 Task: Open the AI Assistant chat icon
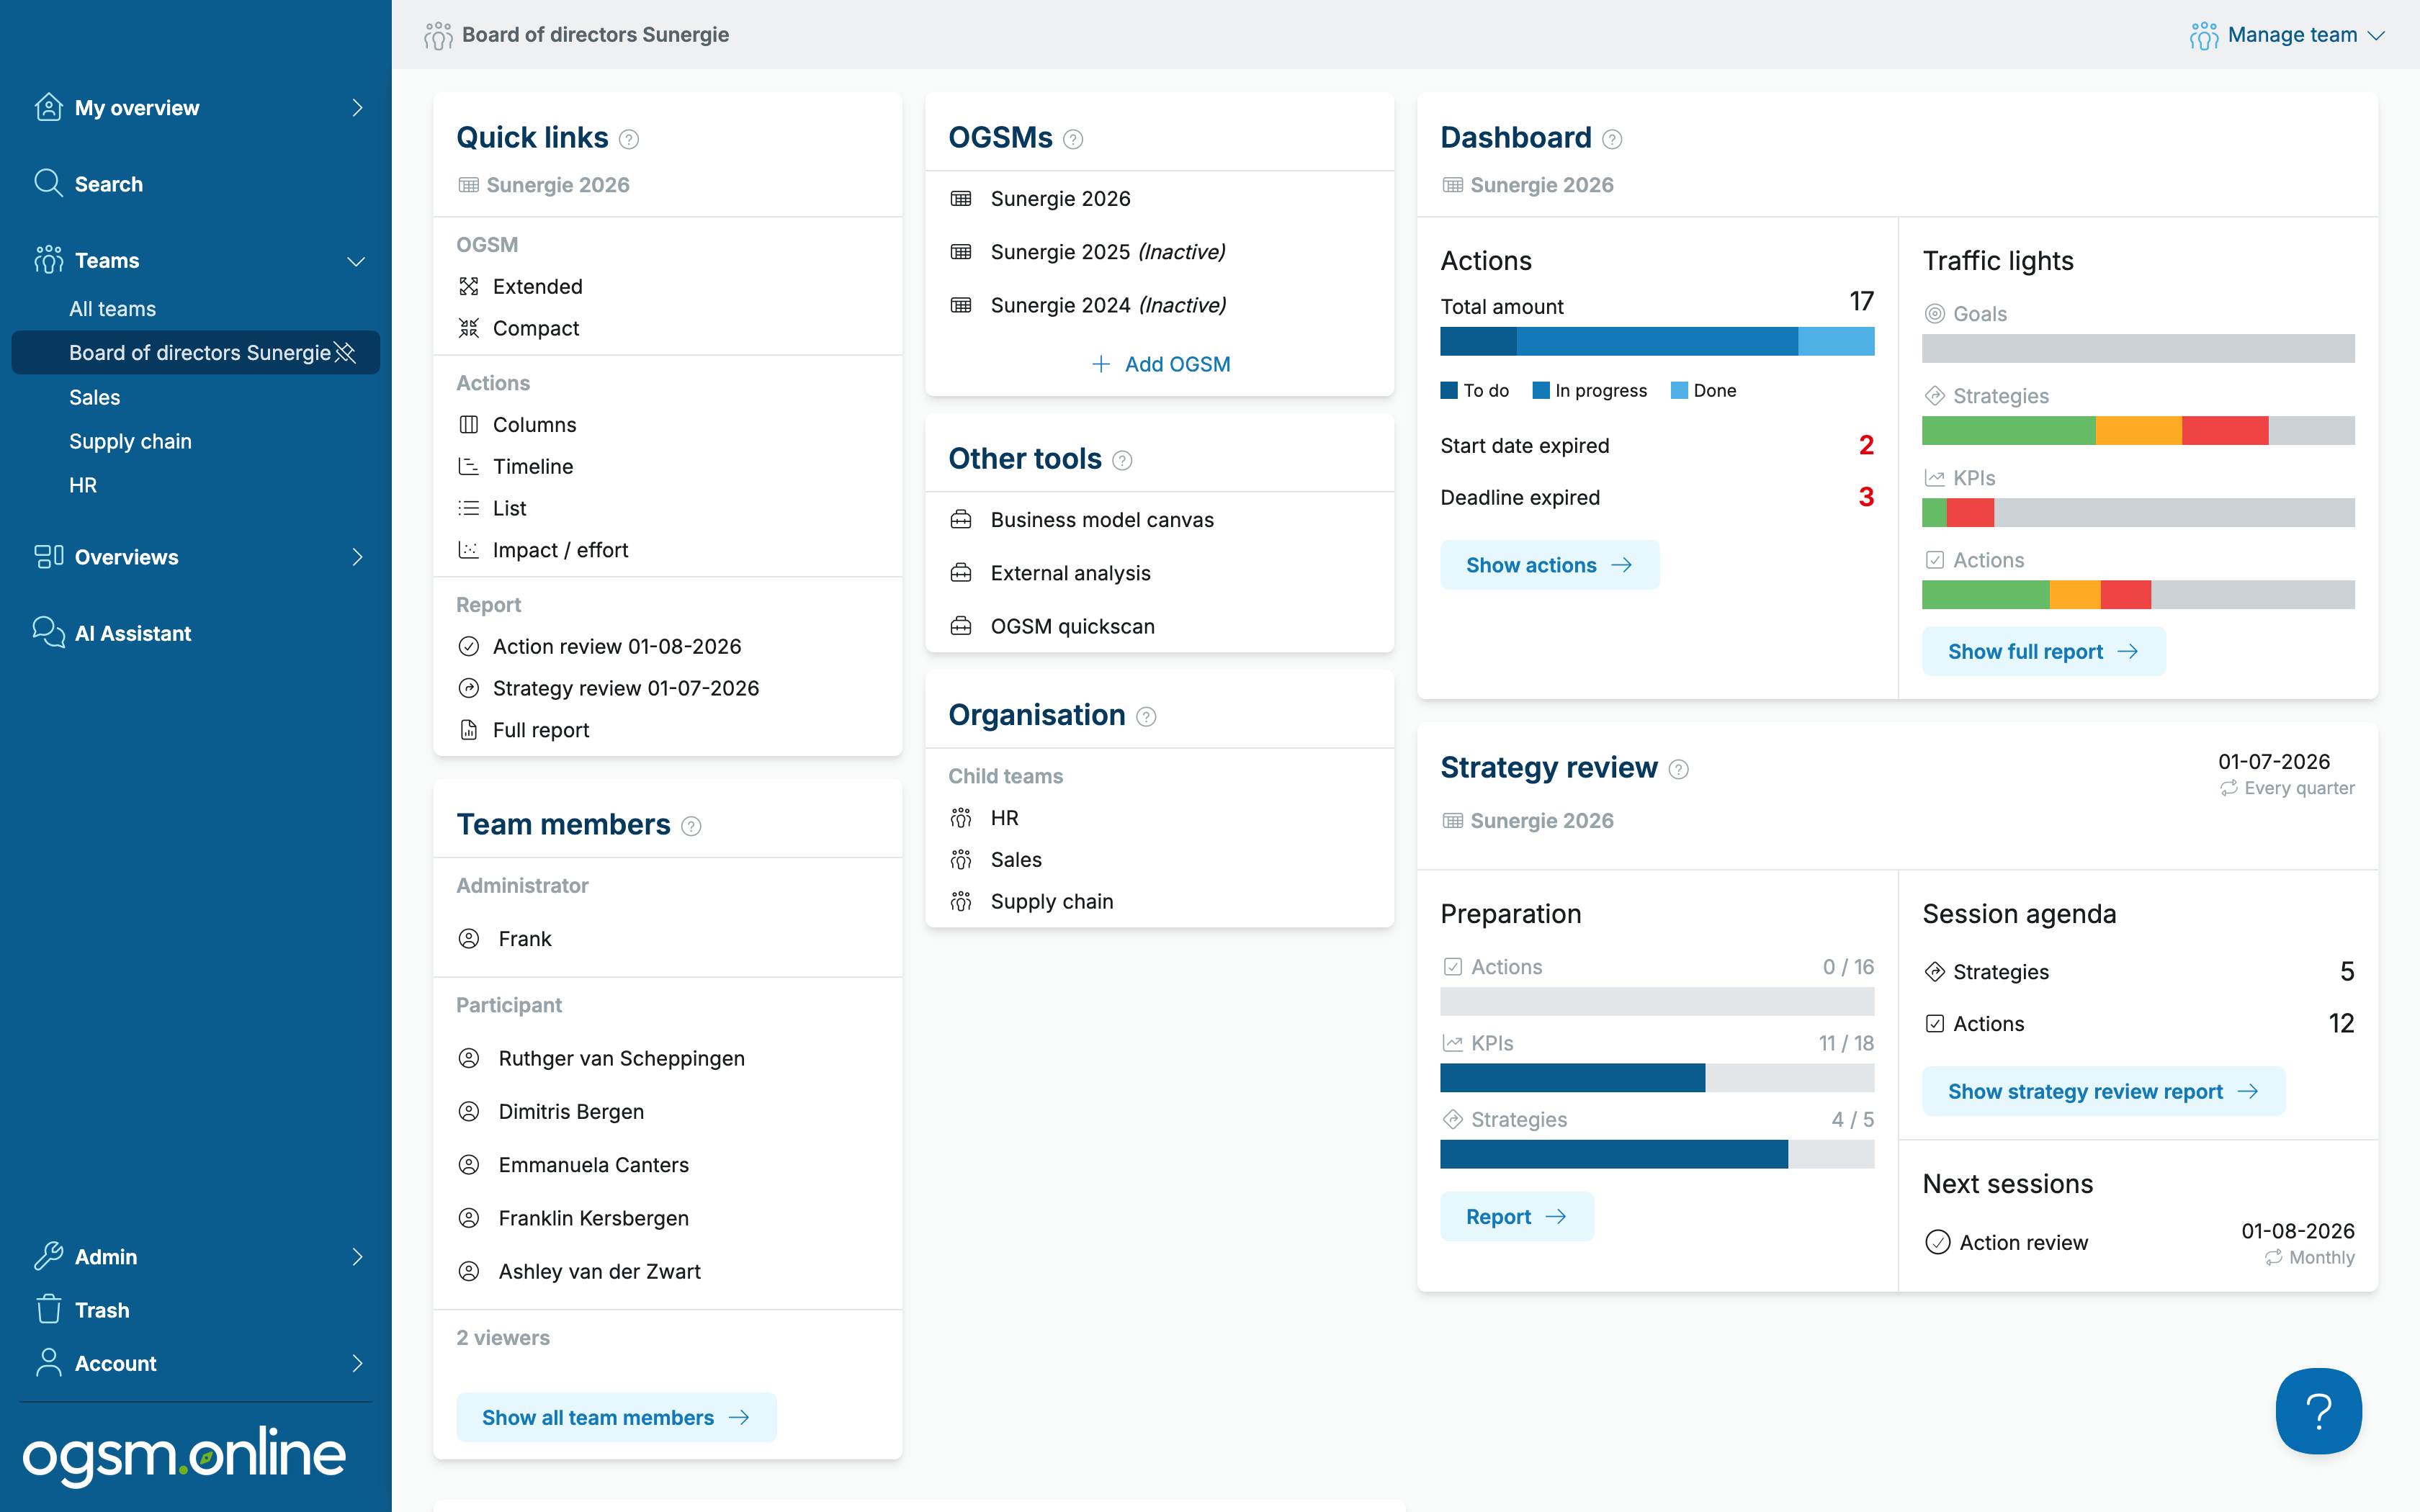(x=48, y=632)
